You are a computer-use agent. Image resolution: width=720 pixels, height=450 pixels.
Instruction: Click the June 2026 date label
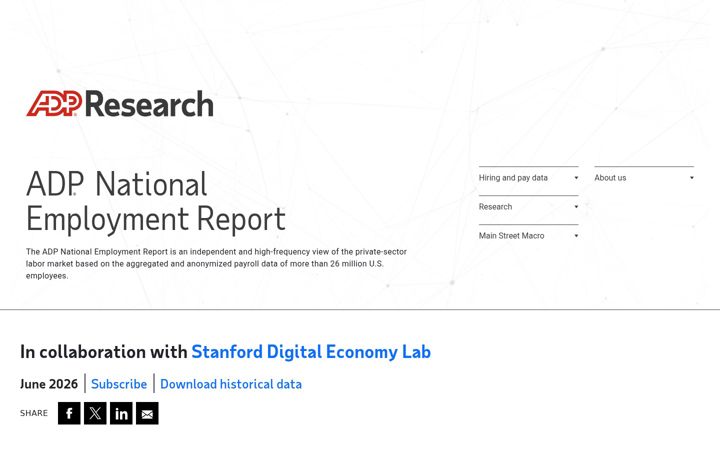coord(49,384)
